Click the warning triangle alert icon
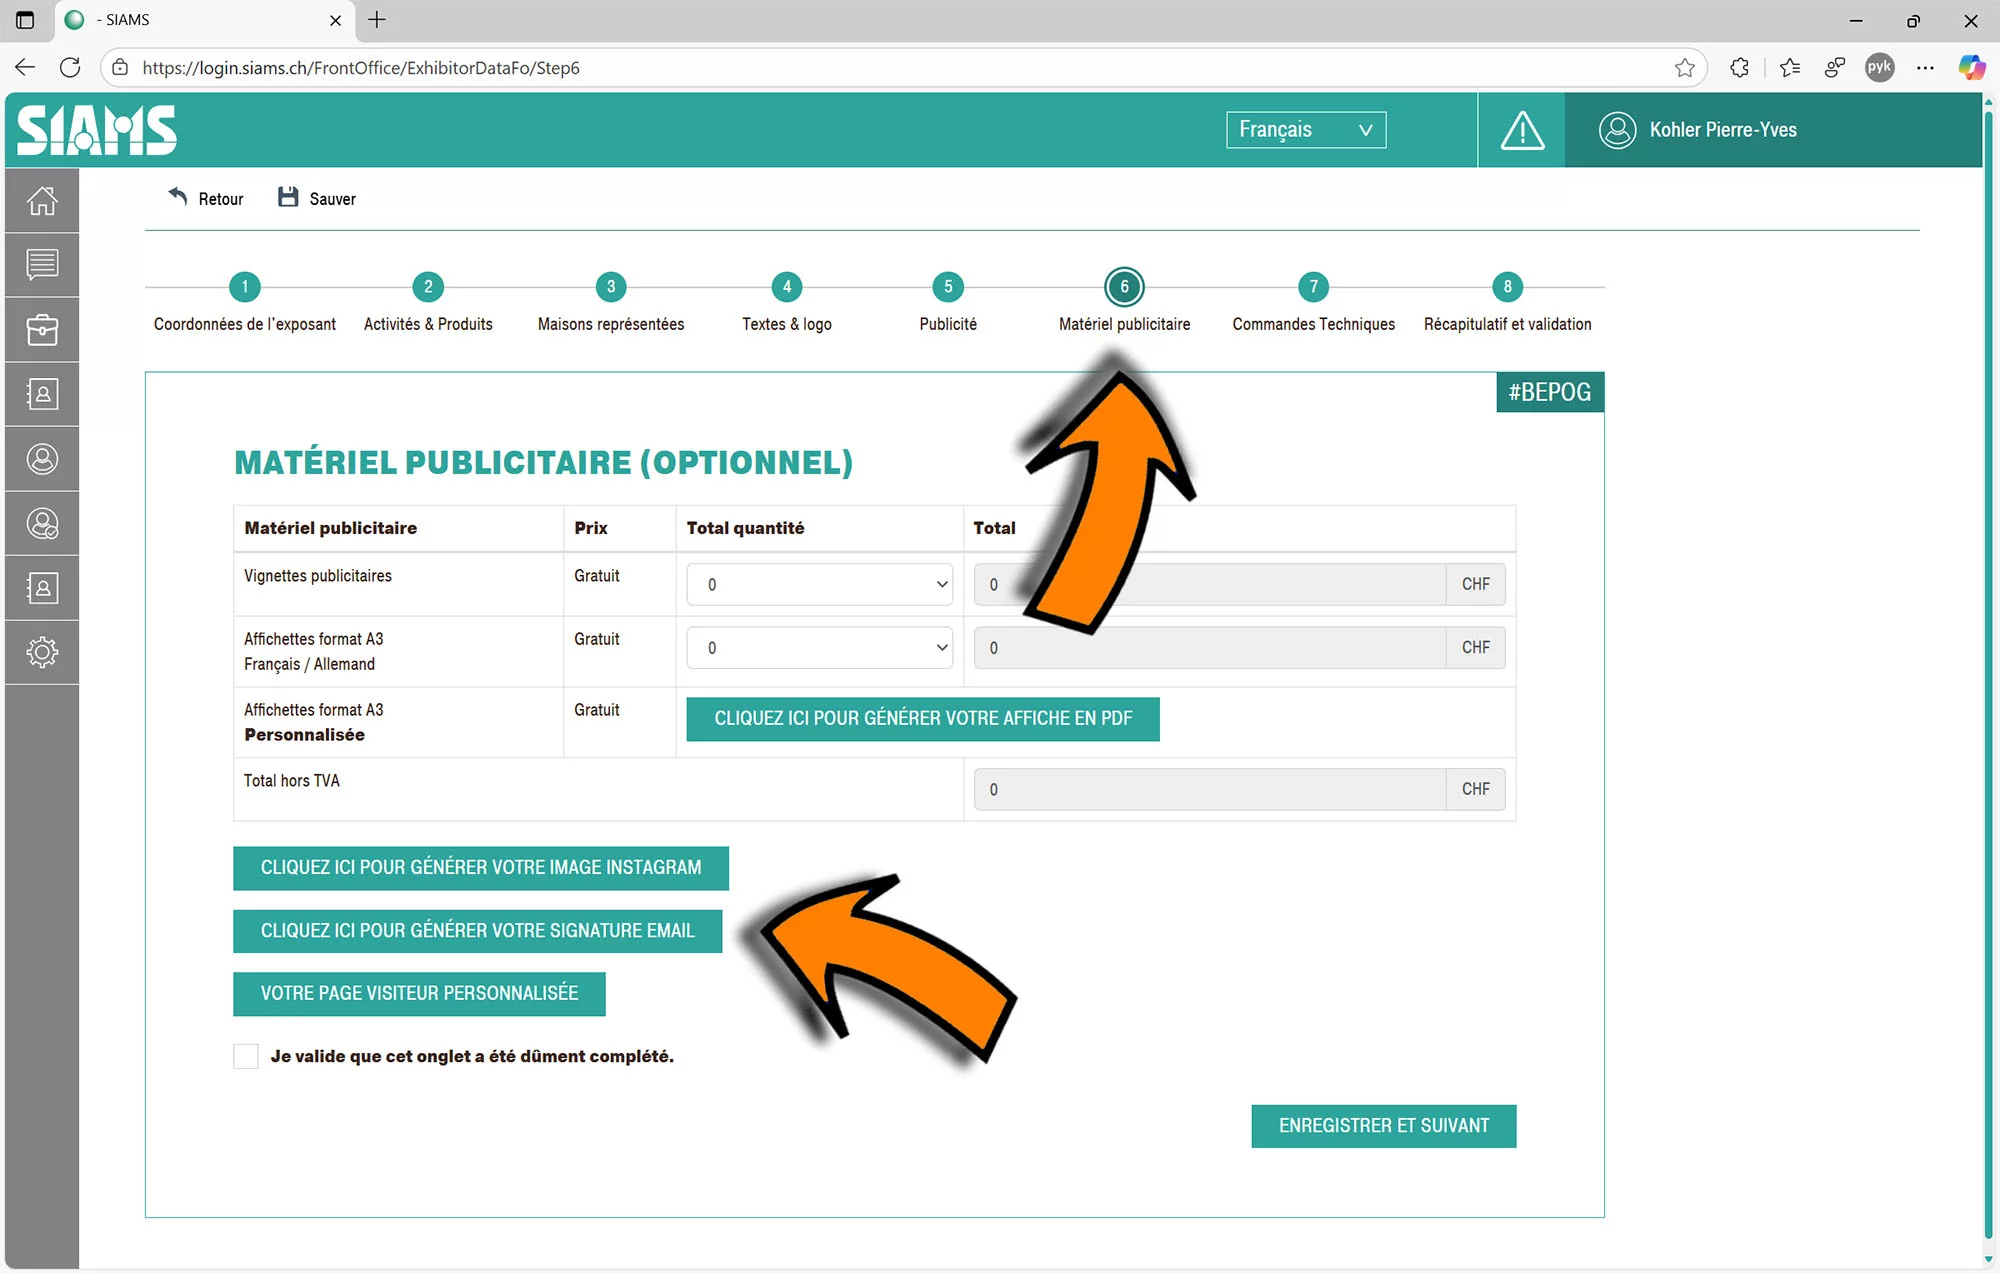 1522,131
